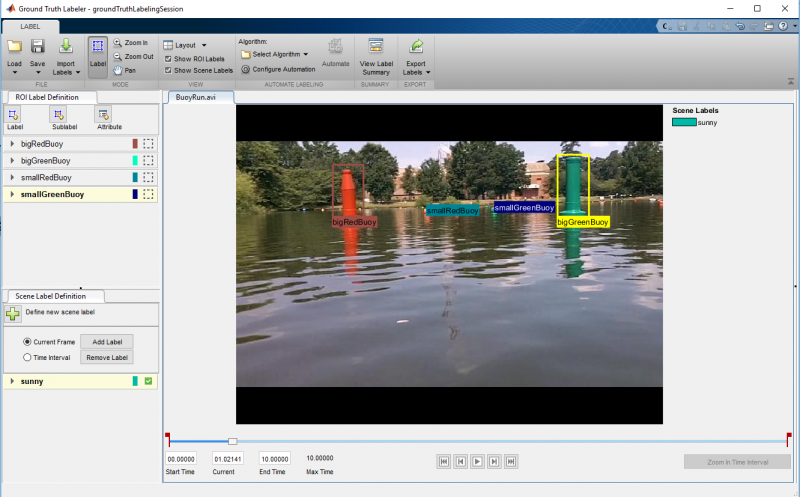Toggle Show Scene Labels checkbox

(x=168, y=71)
